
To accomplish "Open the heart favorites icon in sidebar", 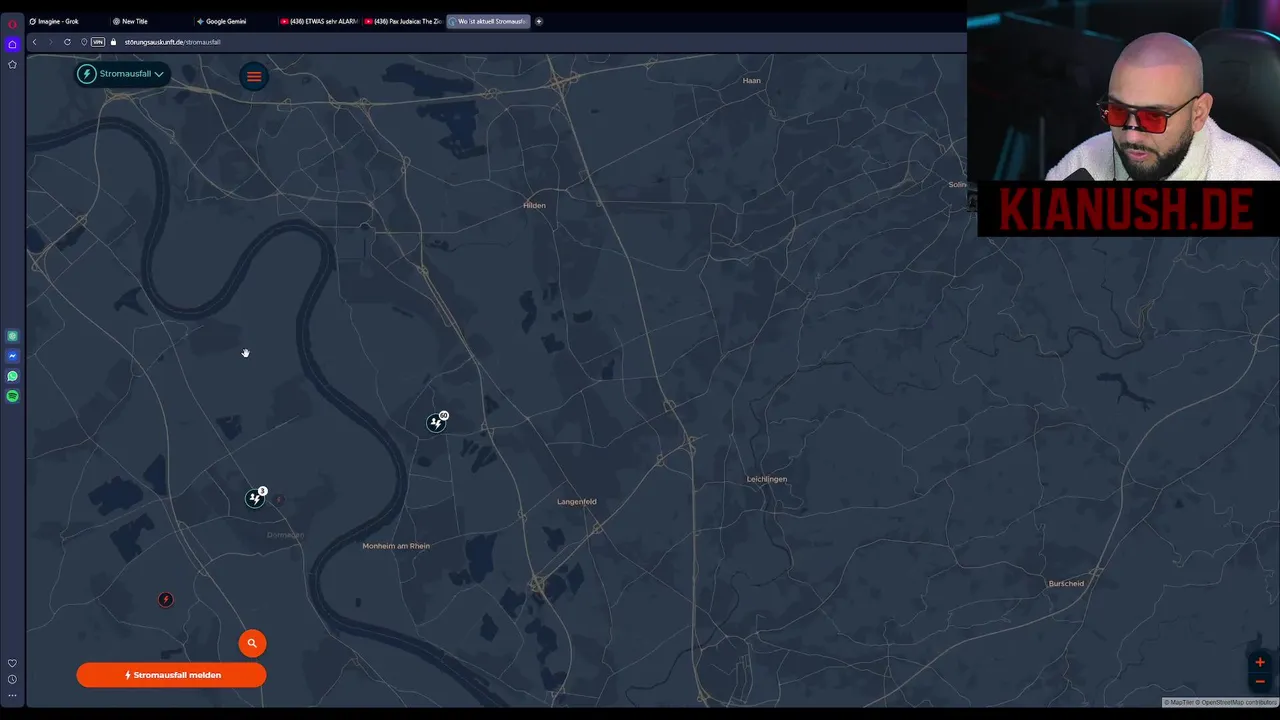I will click(12, 663).
